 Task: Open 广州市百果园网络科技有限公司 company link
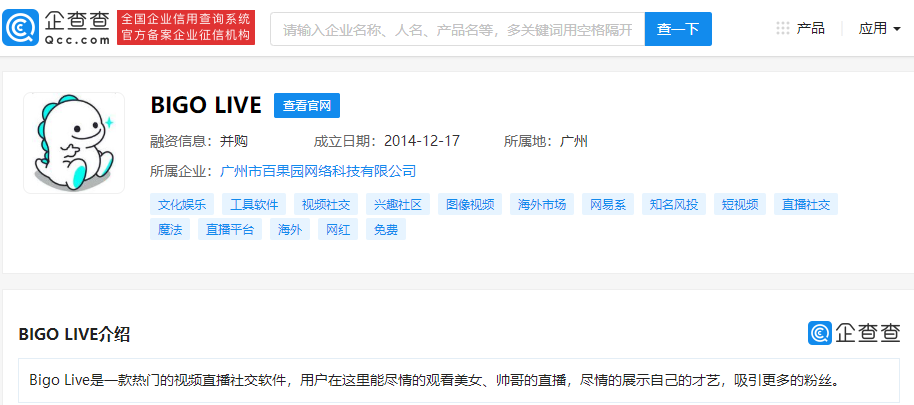point(318,171)
